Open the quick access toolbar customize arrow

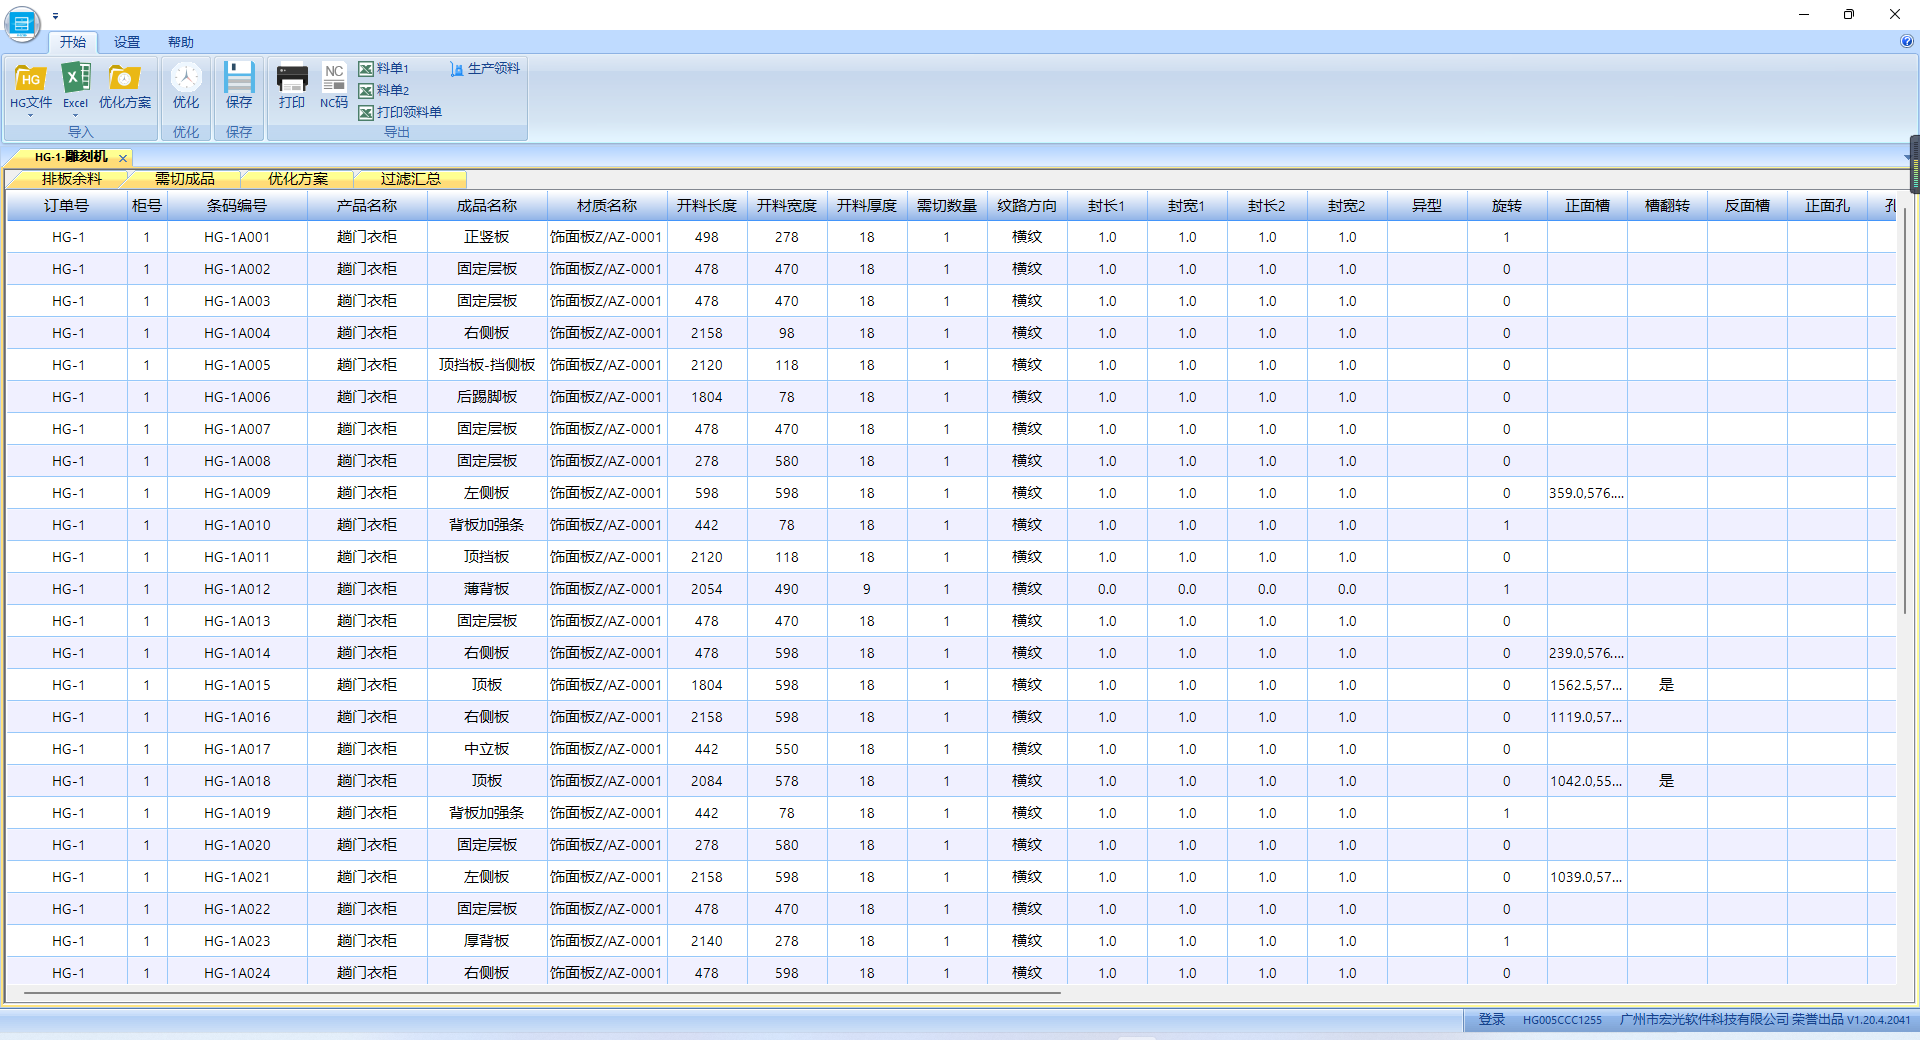coord(55,16)
